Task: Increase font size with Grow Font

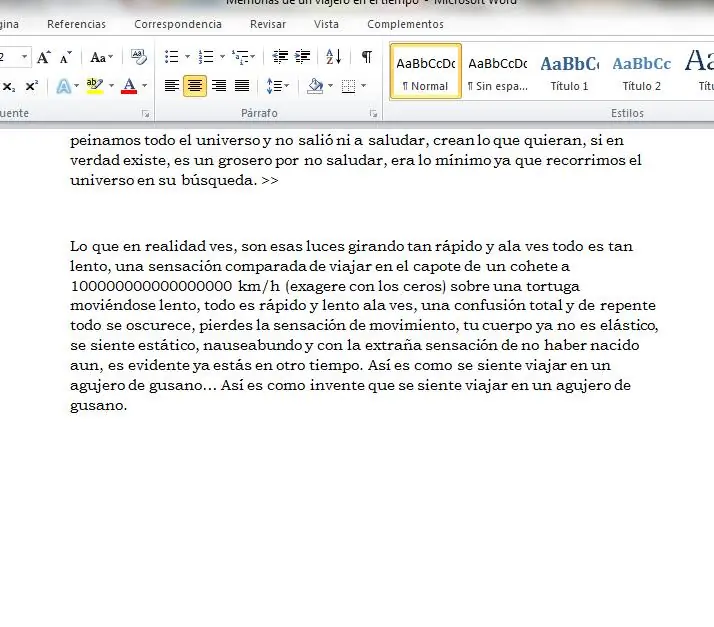Action: click(44, 57)
